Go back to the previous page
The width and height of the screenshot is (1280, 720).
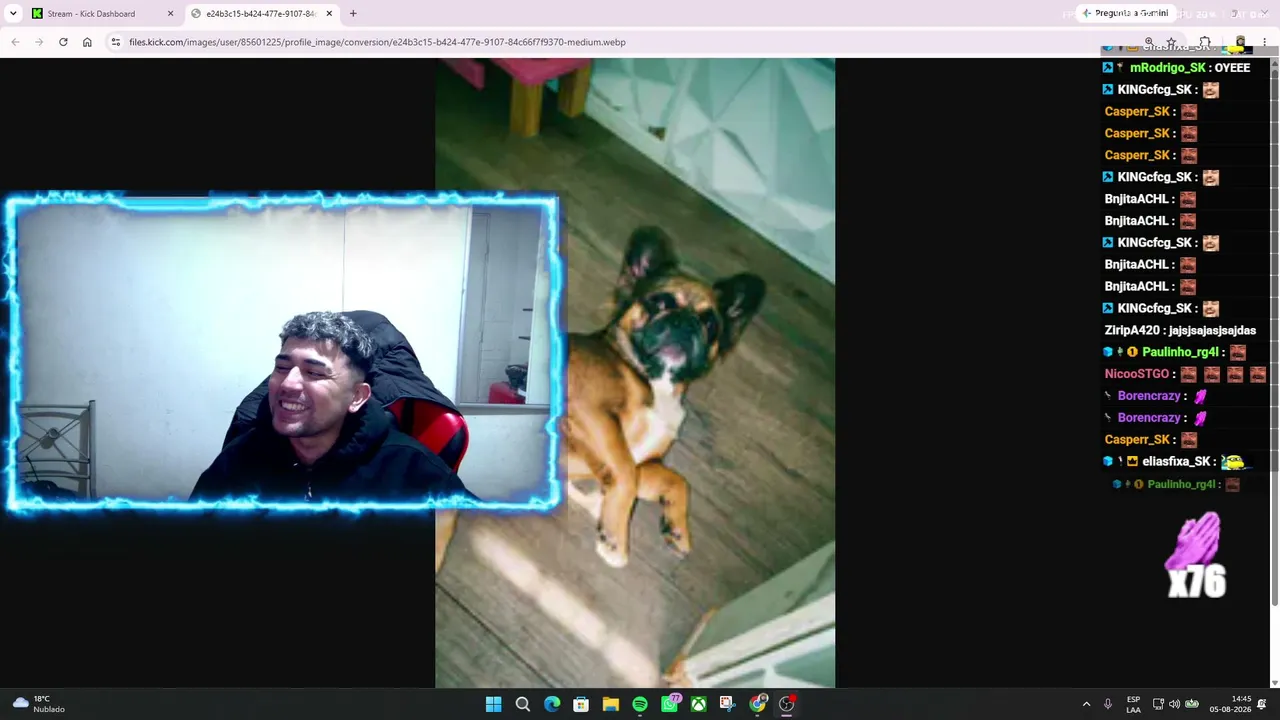point(15,42)
